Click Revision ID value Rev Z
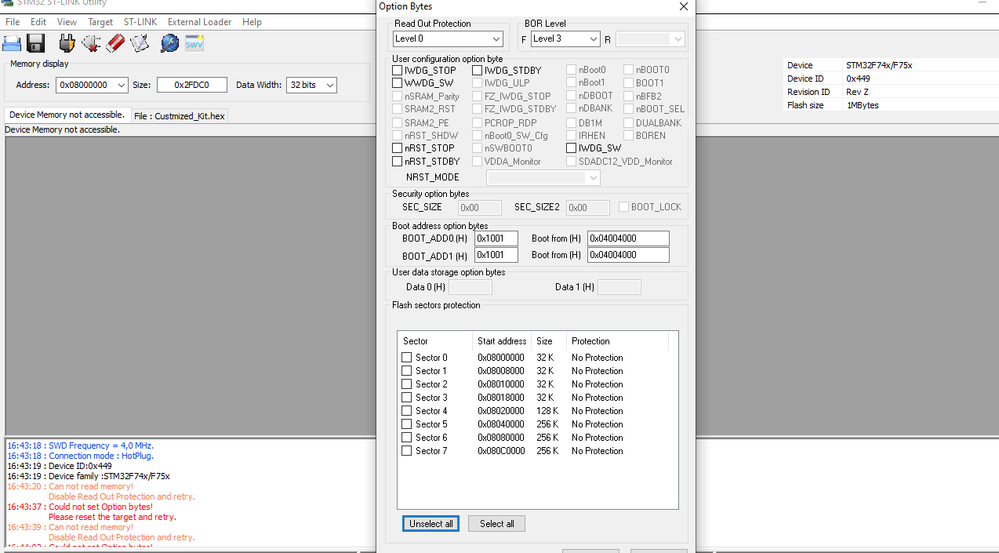 tap(858, 92)
